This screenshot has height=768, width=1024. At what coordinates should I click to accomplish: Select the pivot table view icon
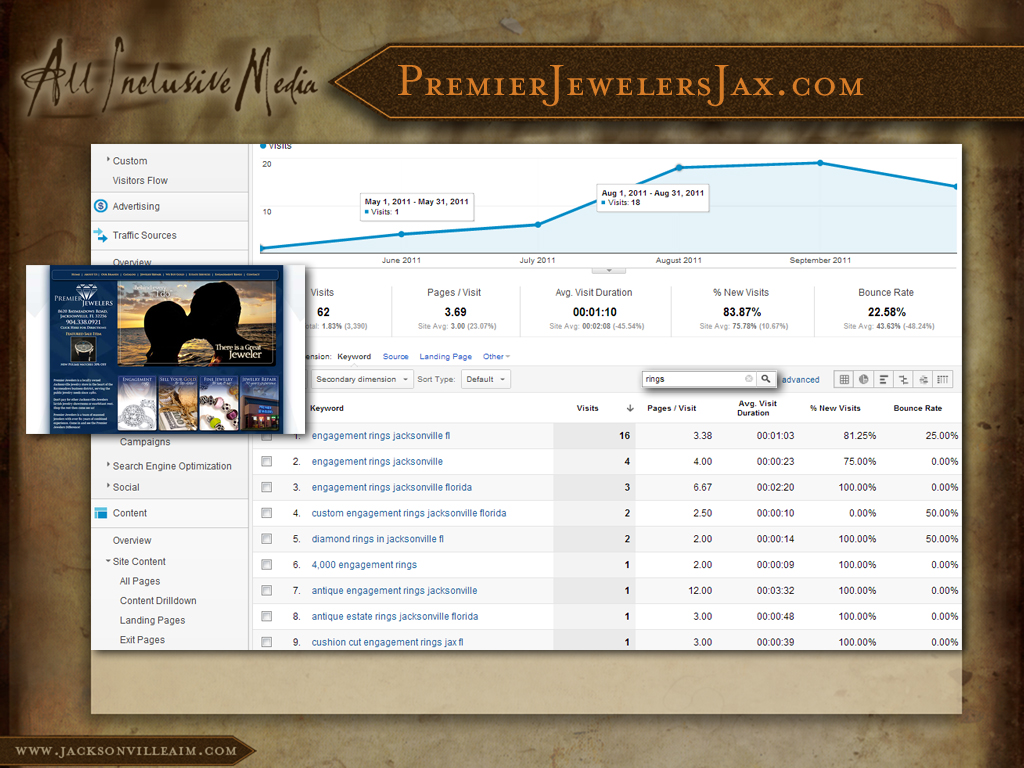click(x=942, y=379)
